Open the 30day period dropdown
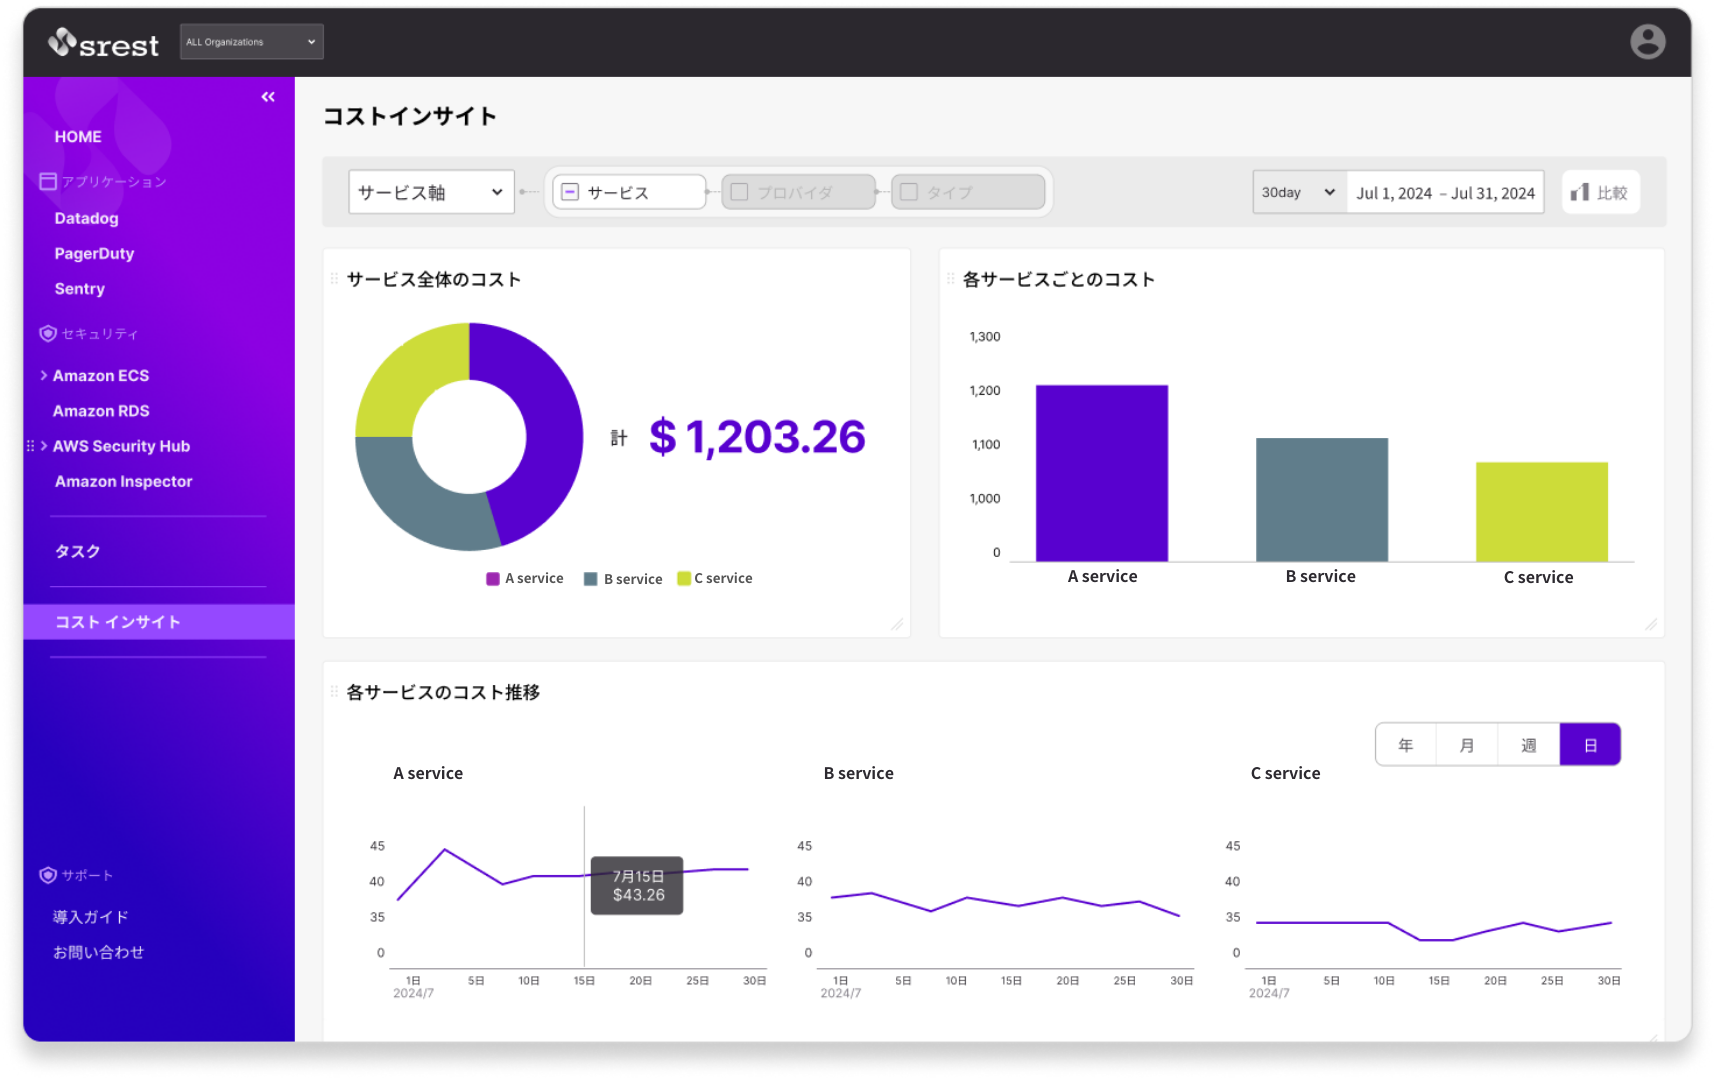This screenshot has height=1080, width=1714. (1299, 192)
